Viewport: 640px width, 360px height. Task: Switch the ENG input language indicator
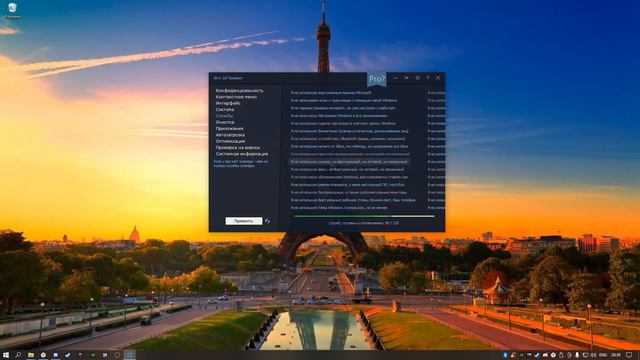pyautogui.click(x=603, y=355)
